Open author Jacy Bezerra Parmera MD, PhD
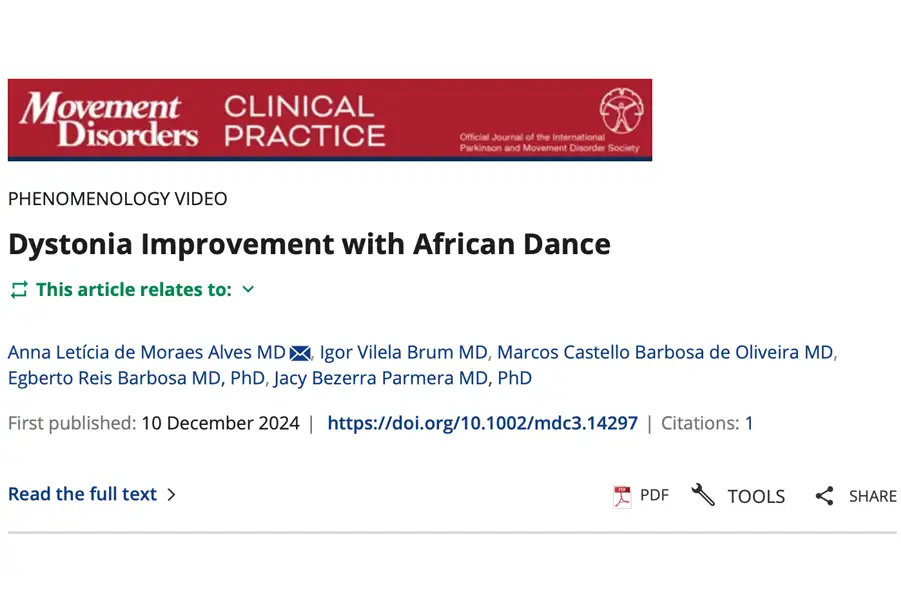This screenshot has width=901, height=614. click(403, 378)
